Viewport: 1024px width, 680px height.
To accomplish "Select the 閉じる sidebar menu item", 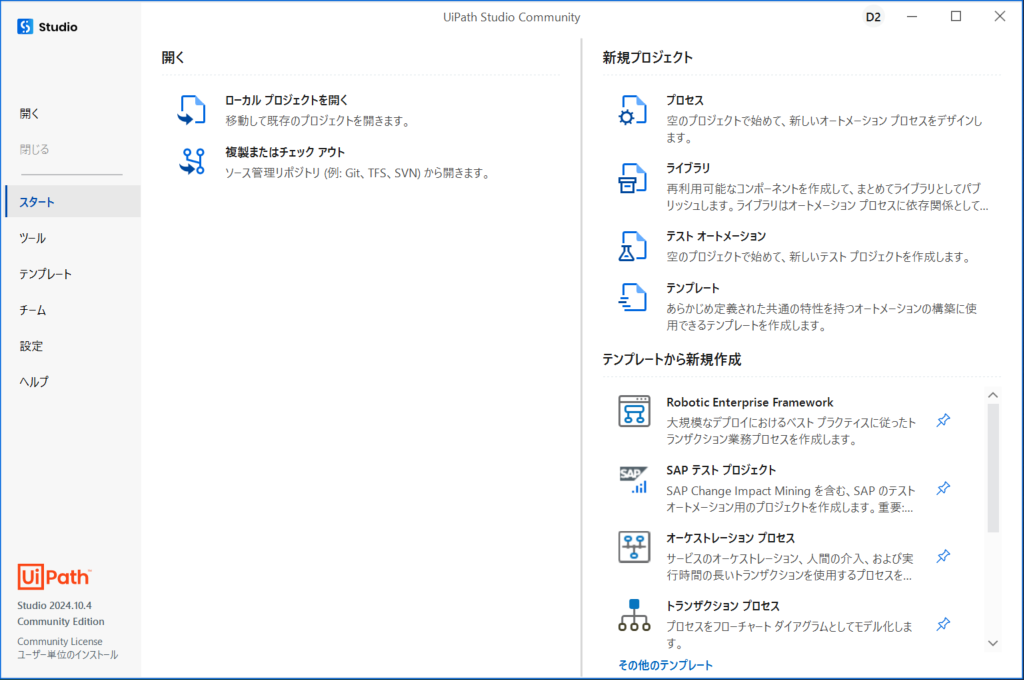I will tap(72, 150).
